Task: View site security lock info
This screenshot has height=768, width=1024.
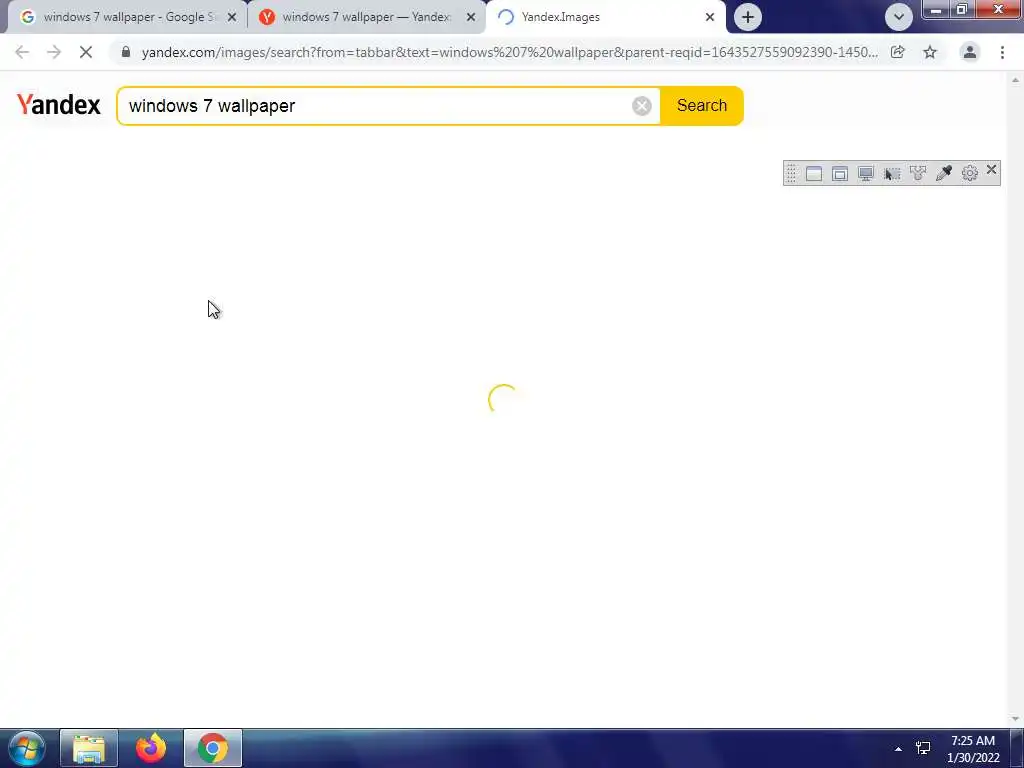Action: point(126,52)
